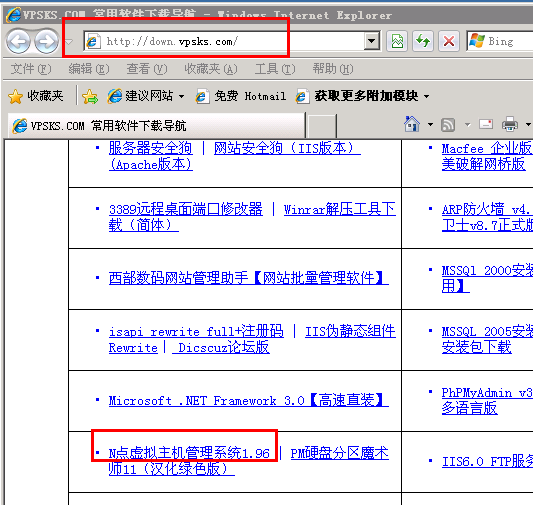Open the 帮助(H) menu
The height and width of the screenshot is (505, 533).
pyautogui.click(x=333, y=69)
